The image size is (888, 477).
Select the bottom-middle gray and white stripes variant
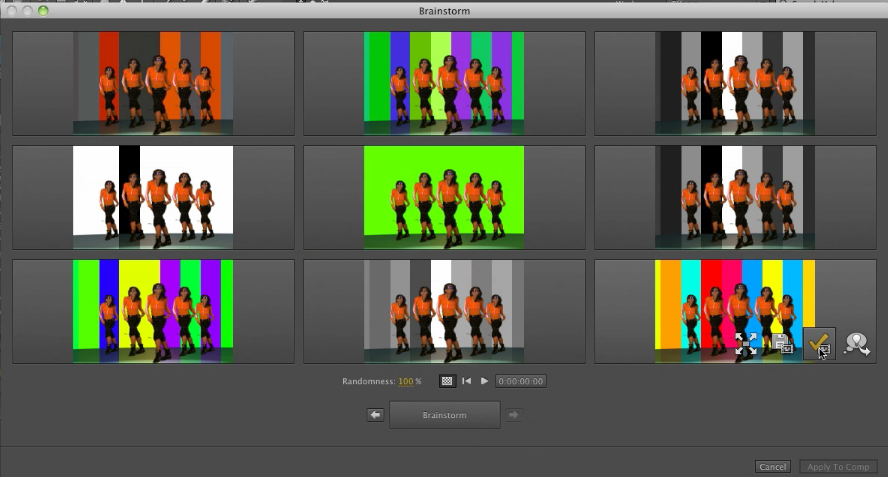[444, 312]
